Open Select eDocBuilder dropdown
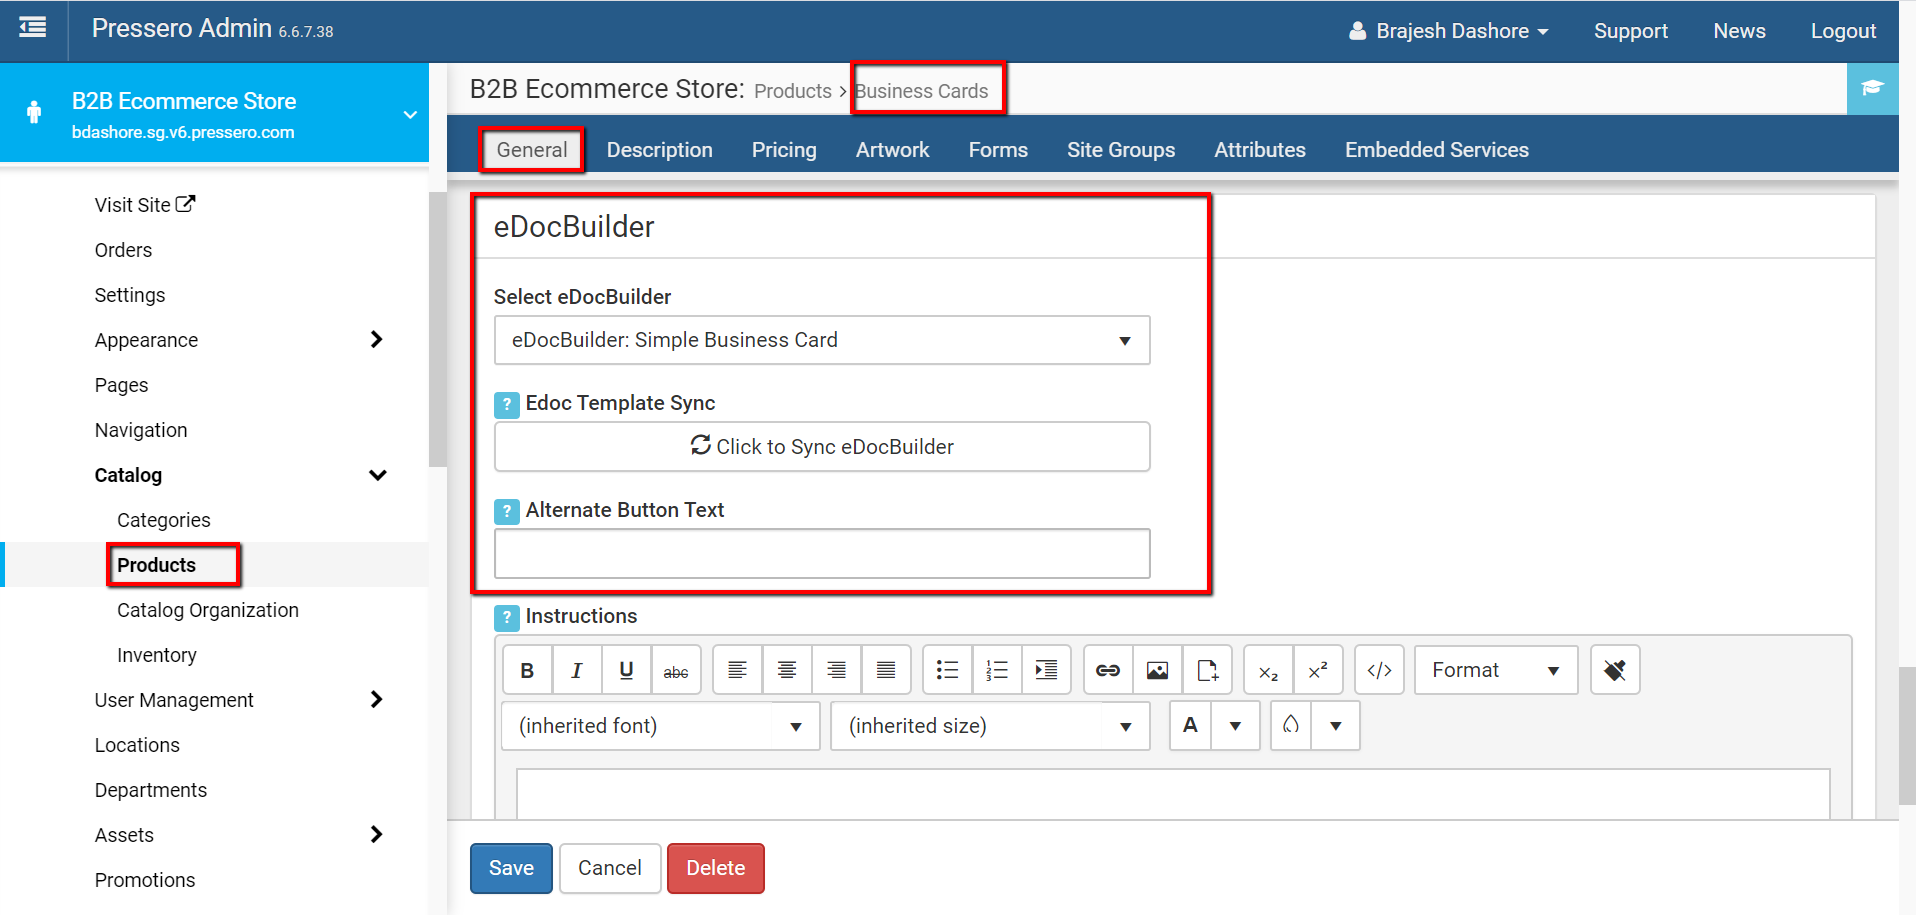Screen dimensions: 1916x915 (x=822, y=340)
